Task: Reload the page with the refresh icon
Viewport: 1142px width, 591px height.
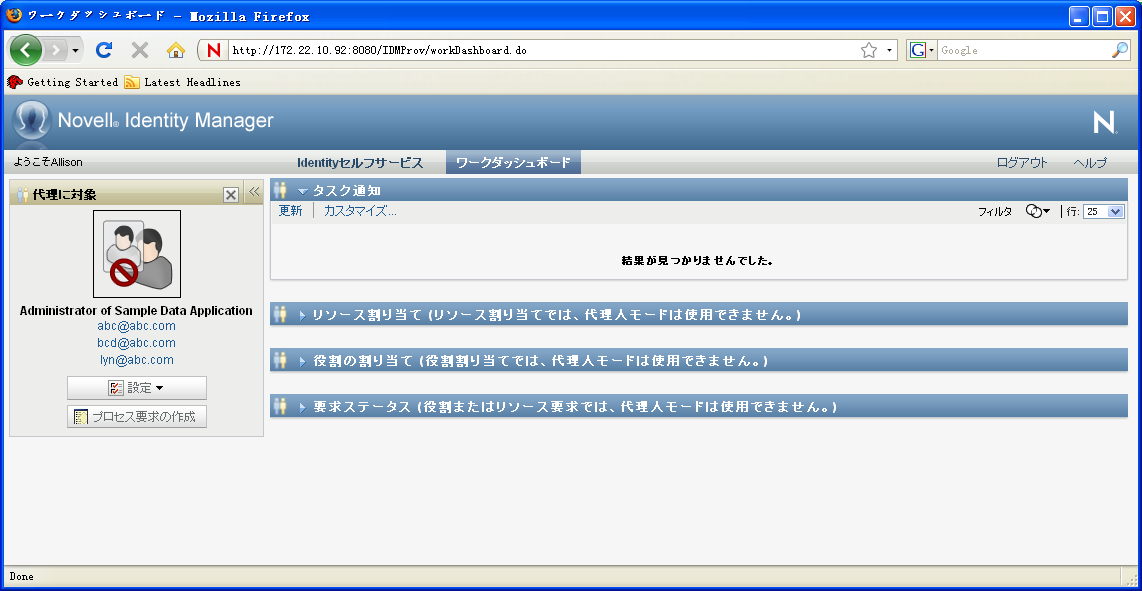Action: pyautogui.click(x=104, y=50)
